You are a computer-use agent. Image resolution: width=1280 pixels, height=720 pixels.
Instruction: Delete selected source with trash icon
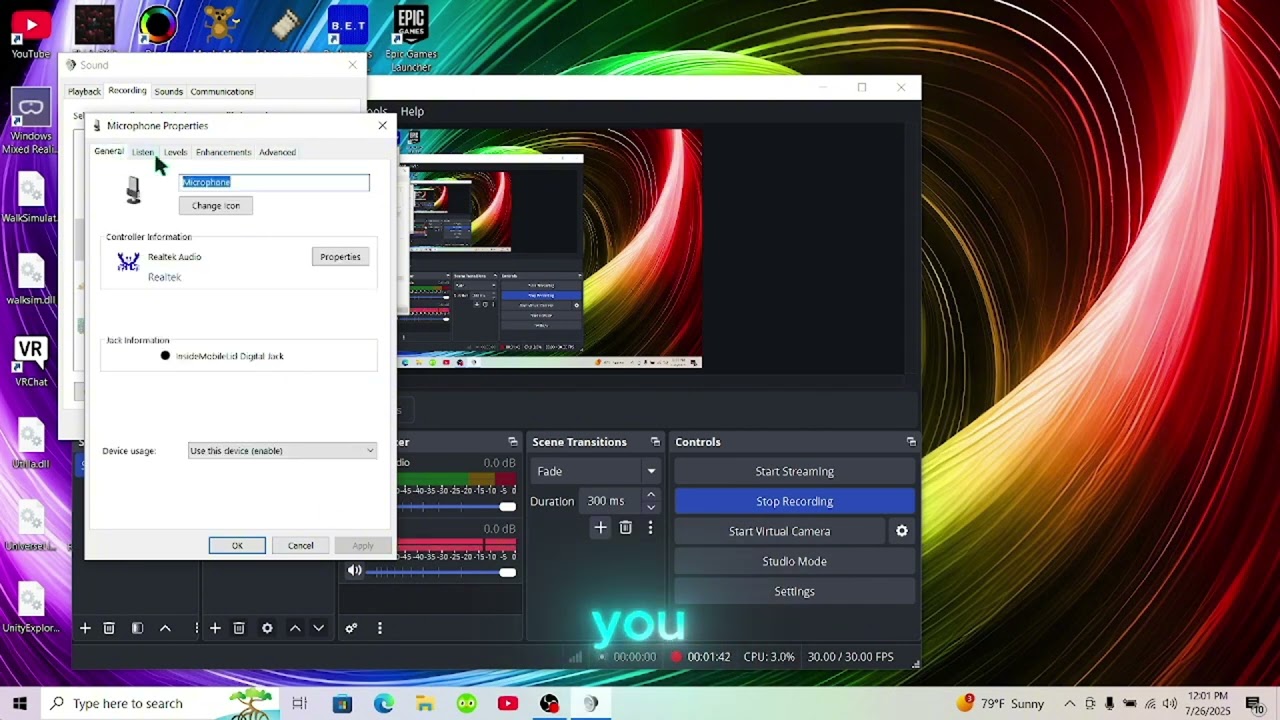tap(239, 628)
